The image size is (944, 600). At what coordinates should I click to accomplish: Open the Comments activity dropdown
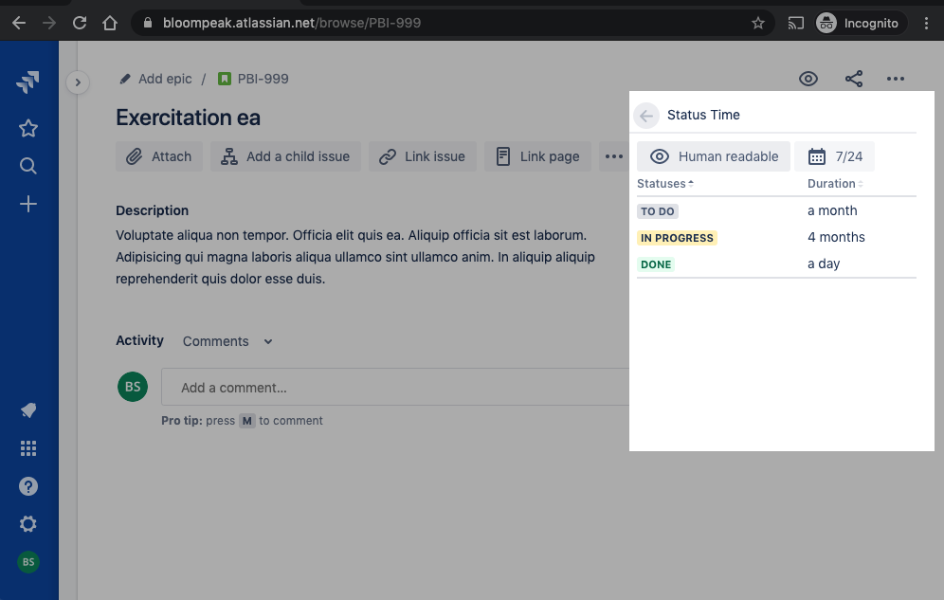pyautogui.click(x=227, y=341)
